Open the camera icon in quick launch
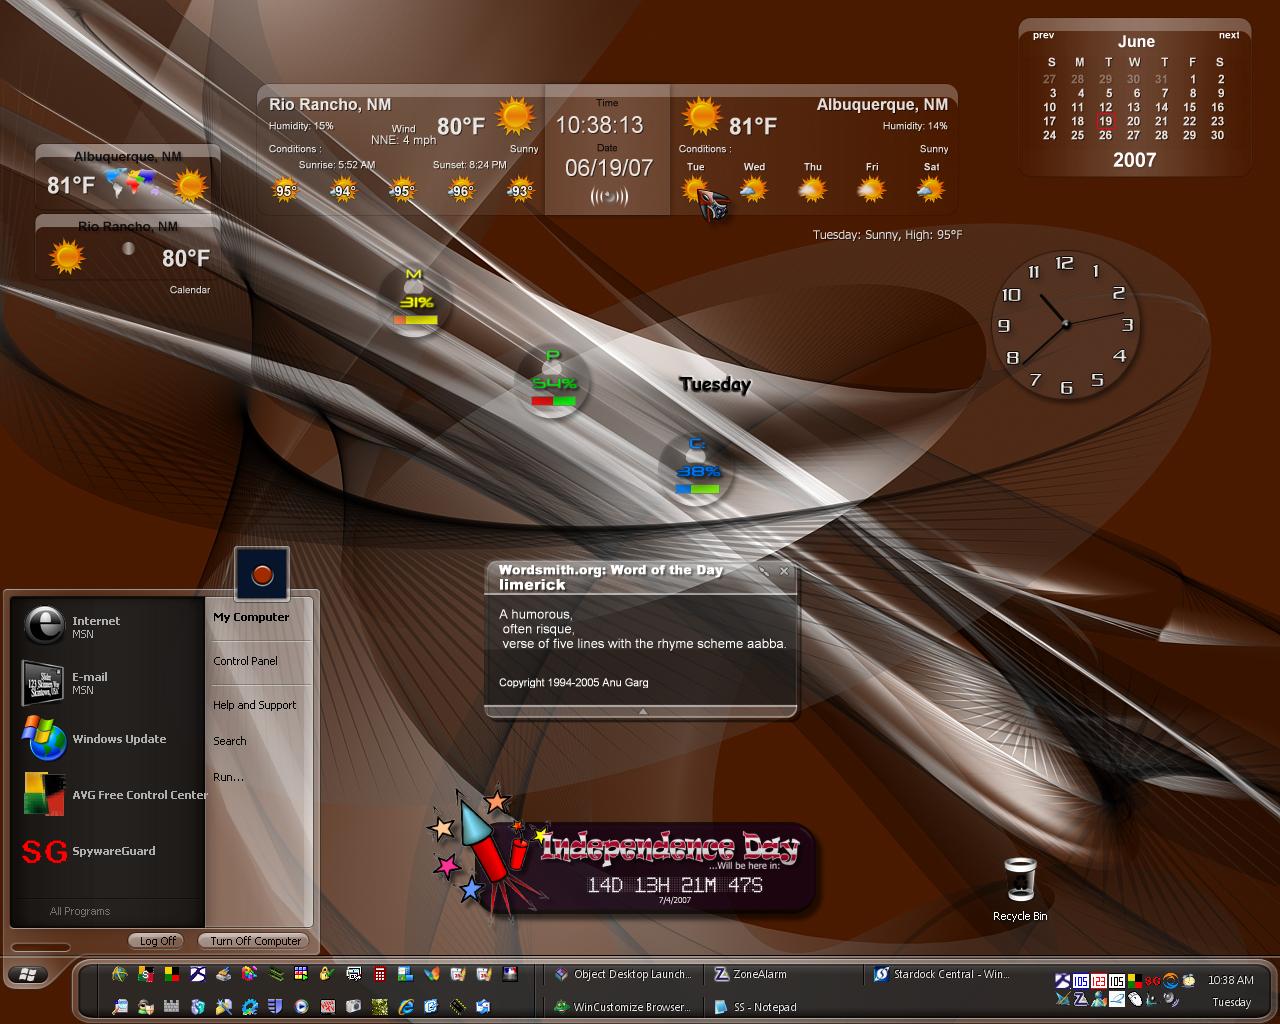Screen dimensions: 1280x1024 [x=353, y=1006]
